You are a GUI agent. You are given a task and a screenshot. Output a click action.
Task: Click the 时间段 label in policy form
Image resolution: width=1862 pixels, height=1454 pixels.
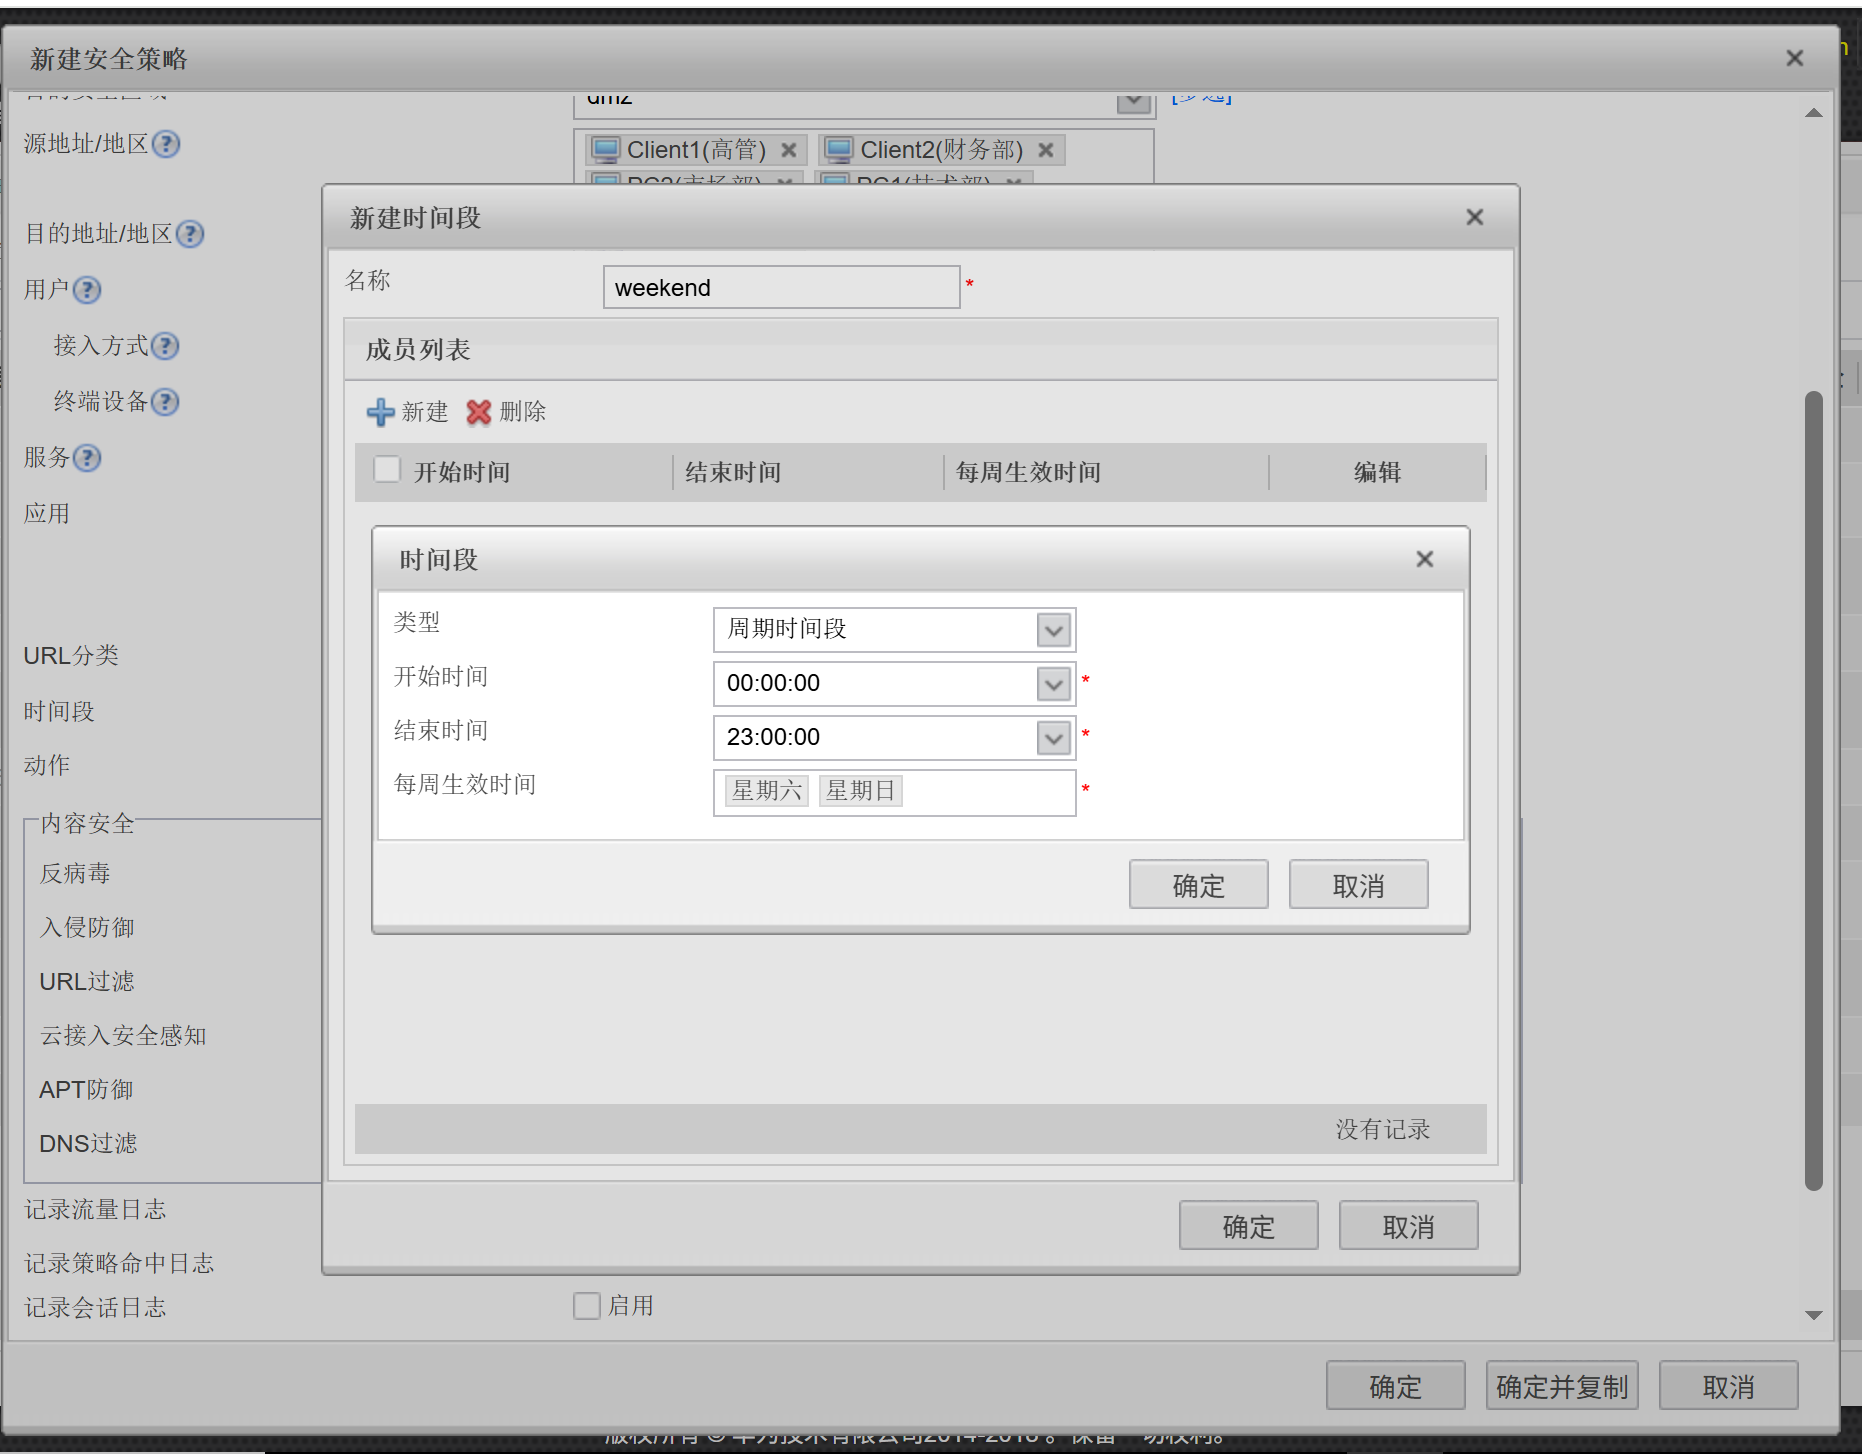click(59, 712)
